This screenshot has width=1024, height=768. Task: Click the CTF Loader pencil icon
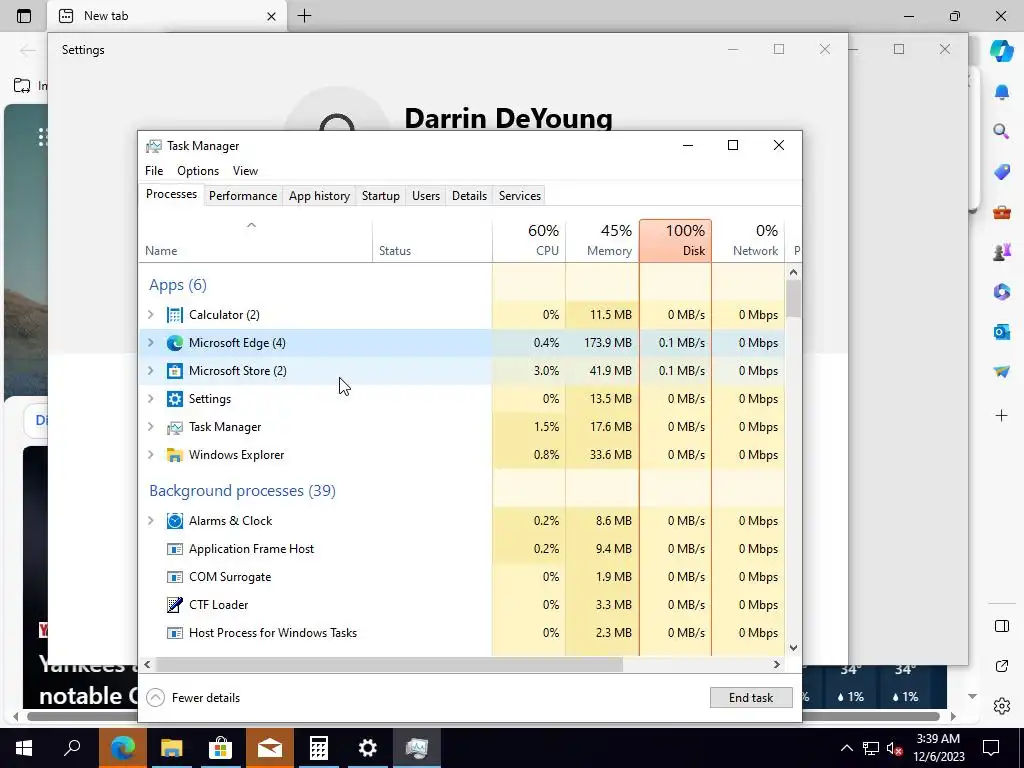coord(174,605)
